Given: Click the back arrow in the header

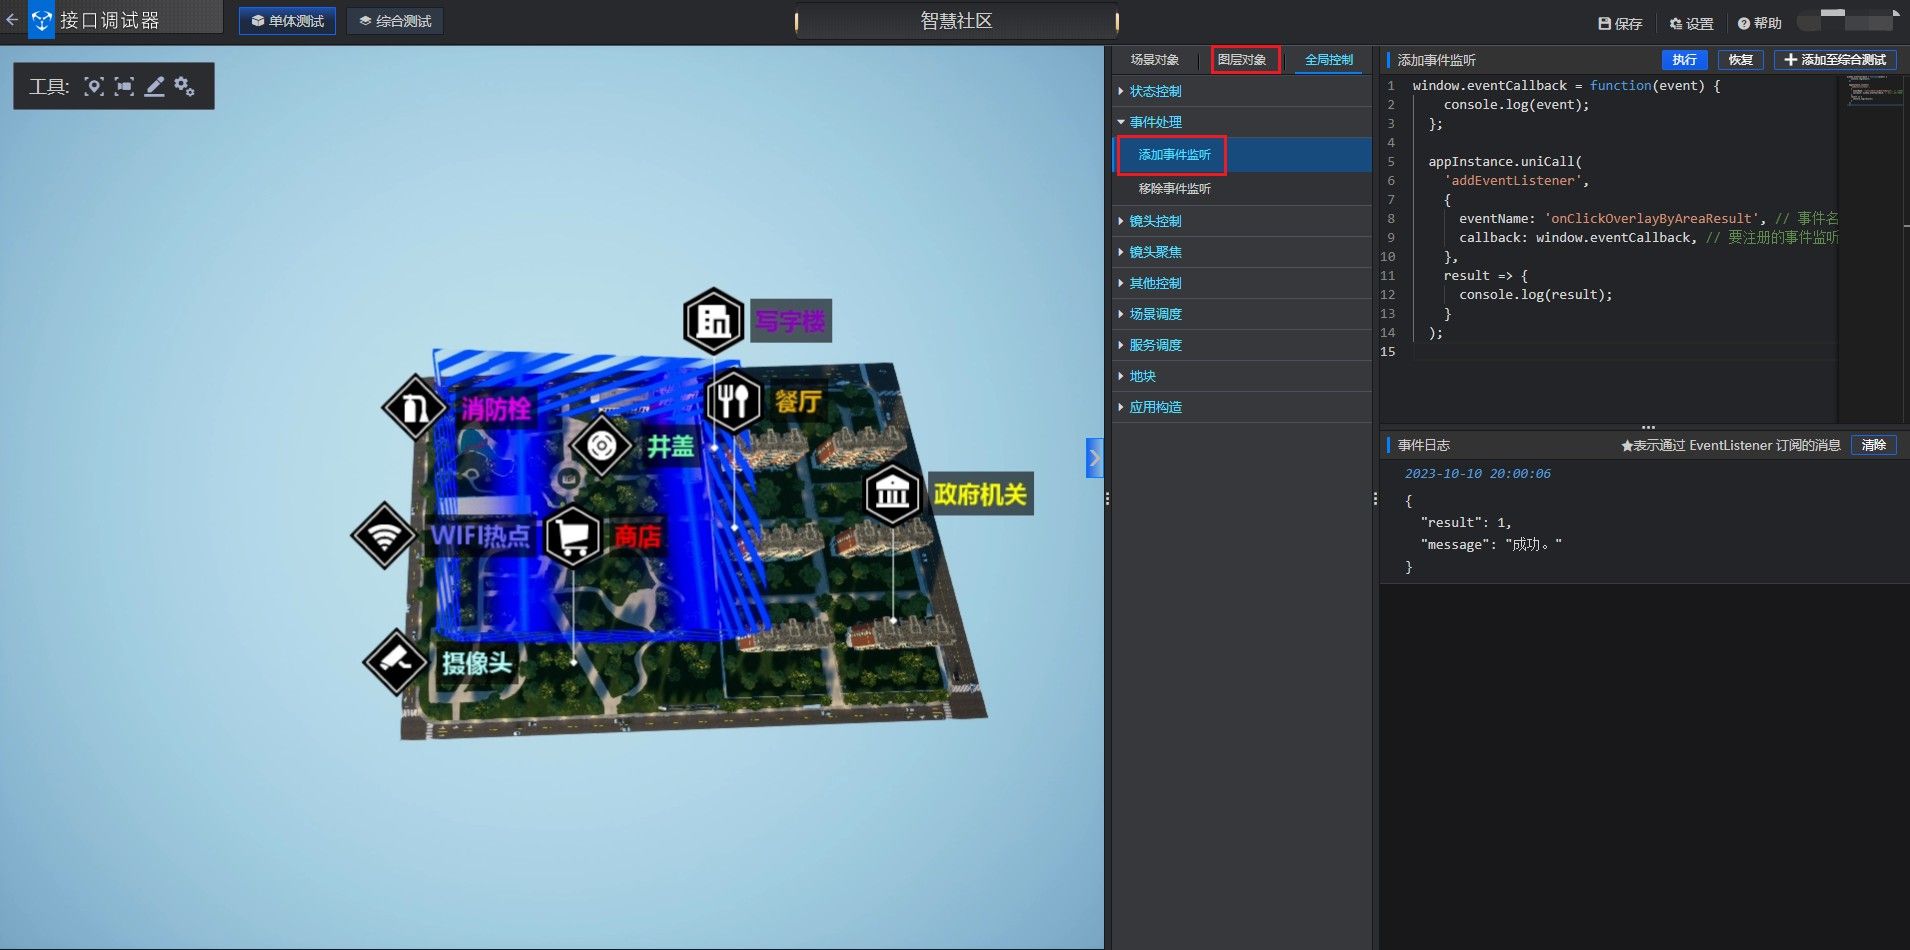Looking at the screenshot, I should click(12, 19).
